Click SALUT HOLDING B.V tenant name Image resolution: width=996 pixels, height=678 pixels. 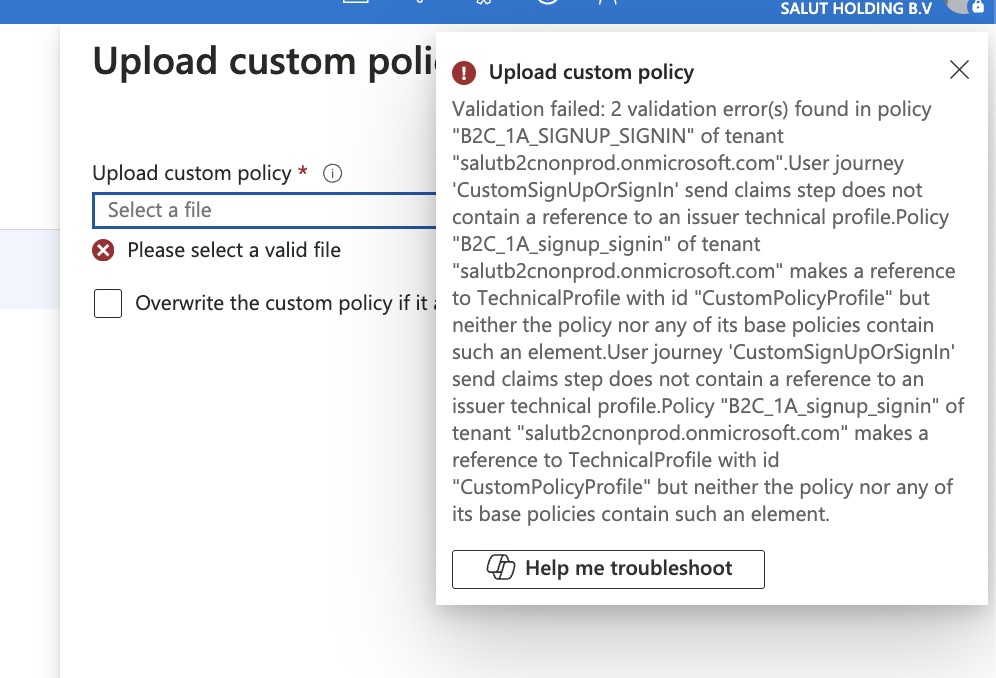coord(855,9)
